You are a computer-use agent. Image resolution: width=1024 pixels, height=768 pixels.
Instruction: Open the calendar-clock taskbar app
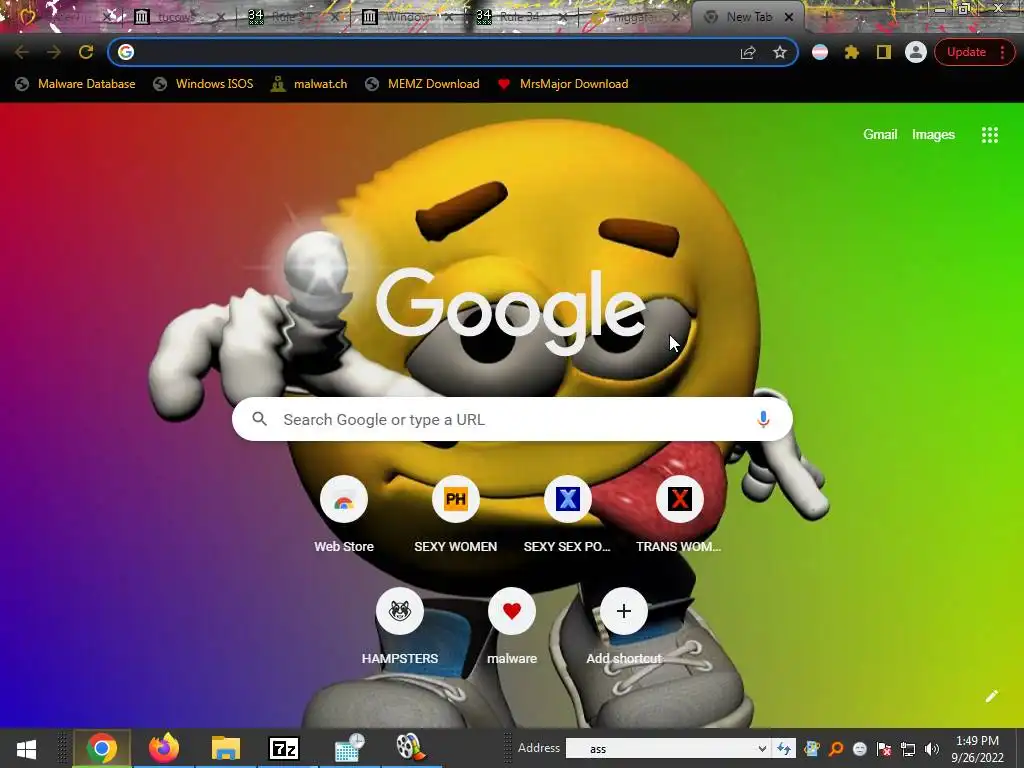click(x=349, y=748)
